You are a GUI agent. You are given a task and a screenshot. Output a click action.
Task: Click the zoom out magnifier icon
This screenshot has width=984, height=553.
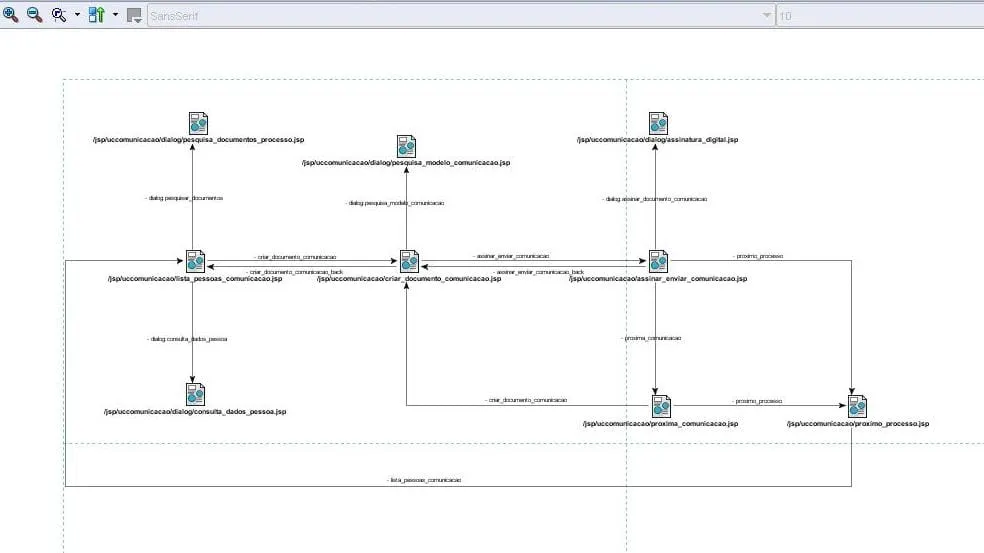click(x=35, y=15)
